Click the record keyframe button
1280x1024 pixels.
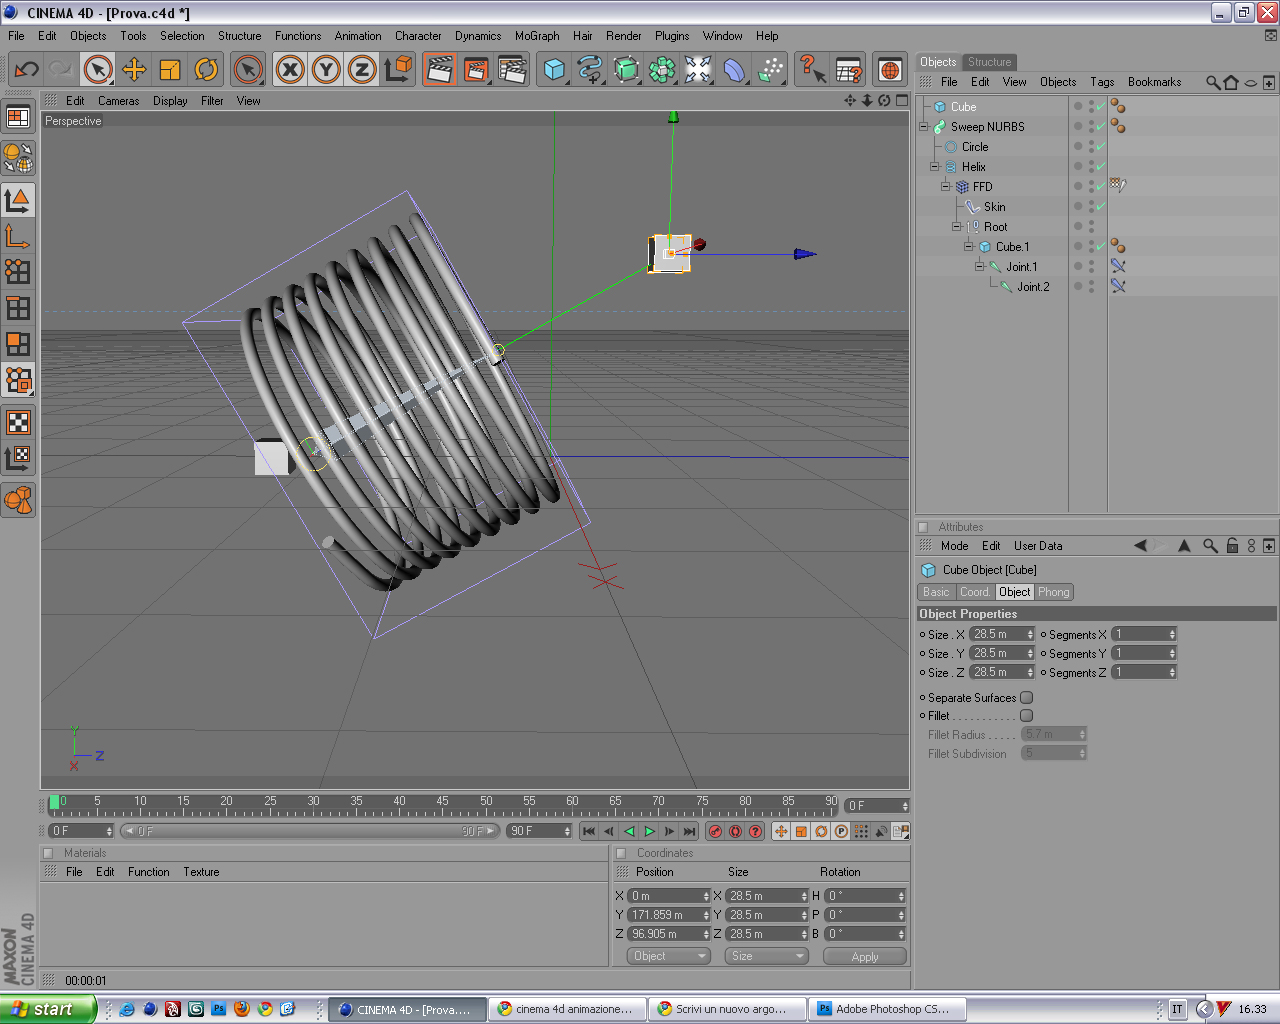715,831
